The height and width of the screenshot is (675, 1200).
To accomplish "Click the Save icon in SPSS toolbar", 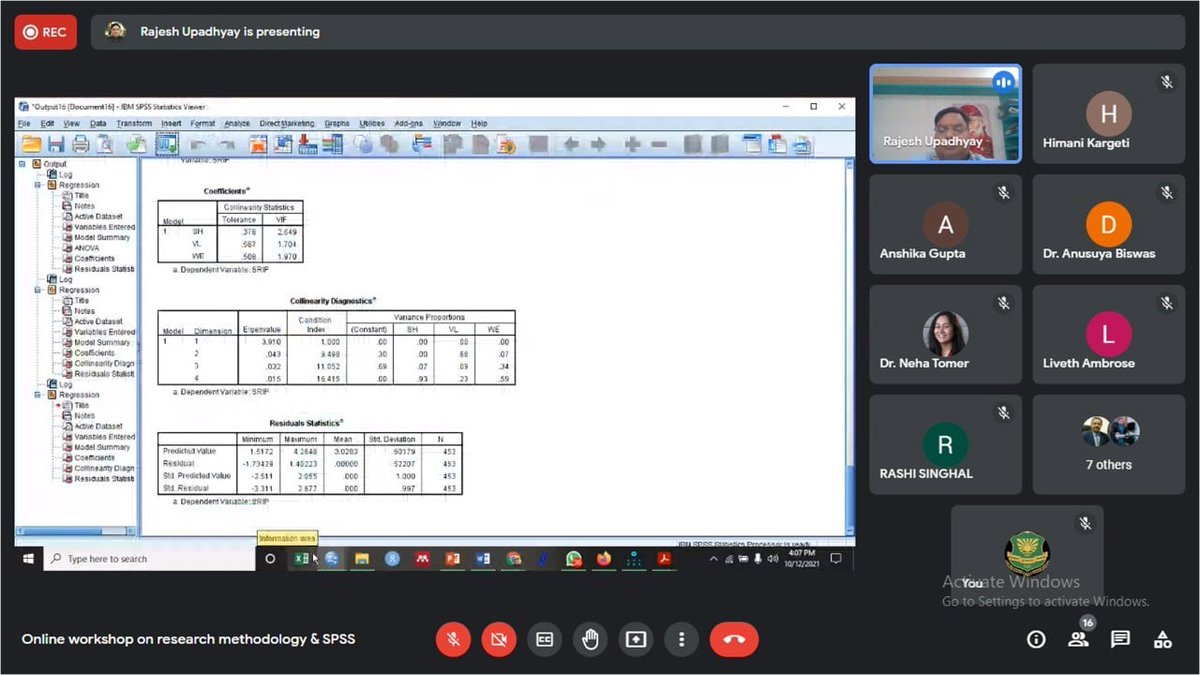I will point(56,145).
